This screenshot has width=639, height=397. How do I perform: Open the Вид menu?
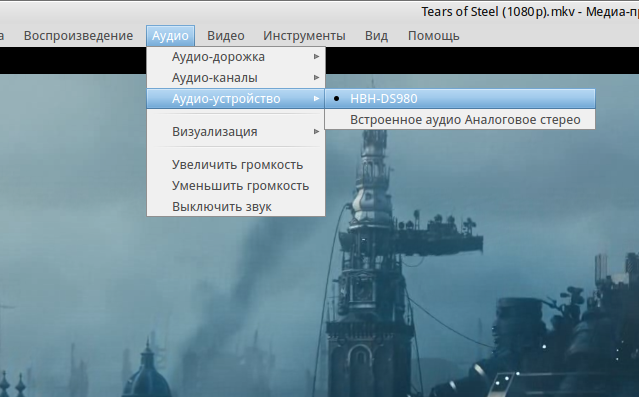pyautogui.click(x=376, y=36)
